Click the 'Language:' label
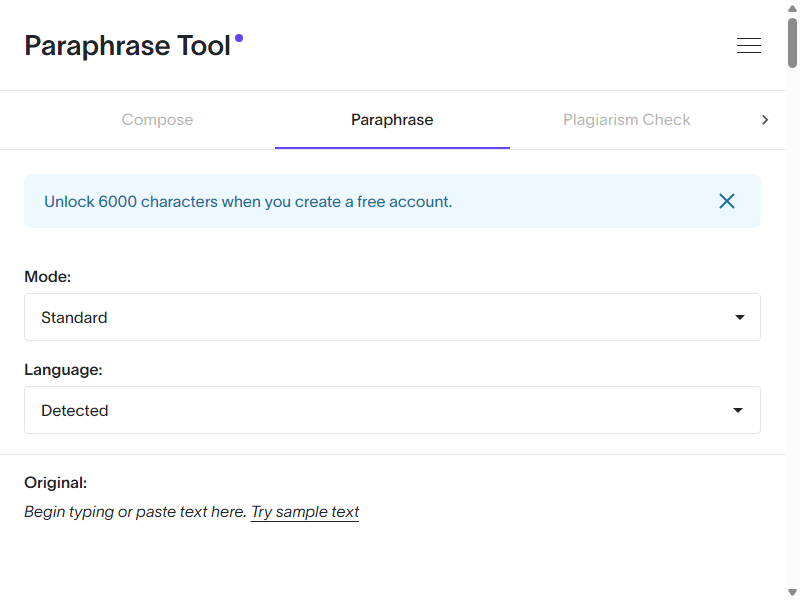Image resolution: width=800 pixels, height=600 pixels. [63, 370]
